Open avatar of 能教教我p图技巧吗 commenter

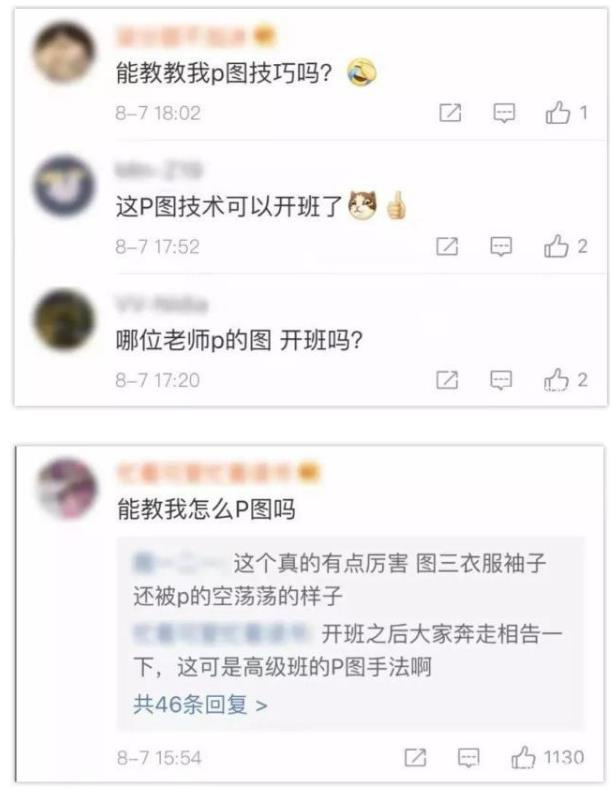point(64,52)
